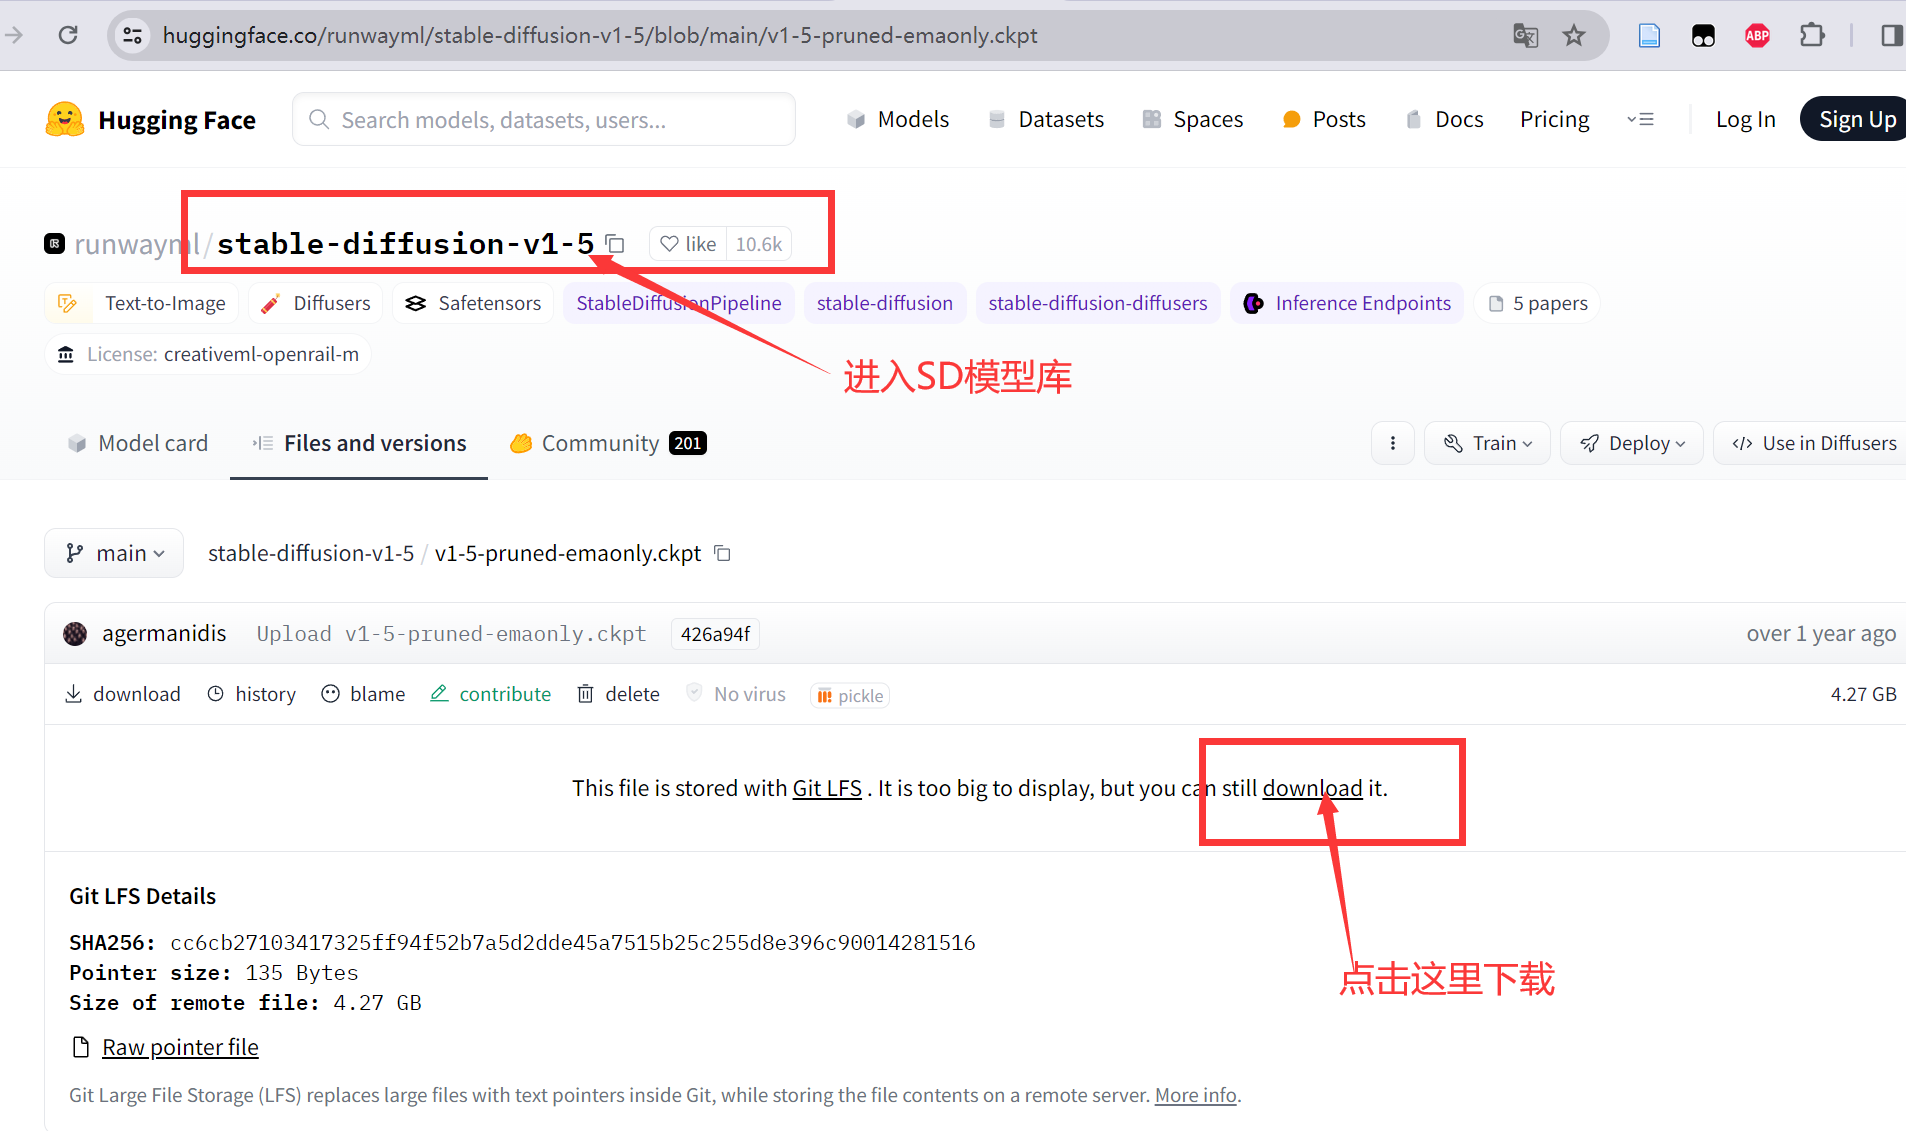This screenshot has height=1131, width=1906.
Task: Click the stable-diffusion-diffusers tag
Action: [x=1097, y=303]
